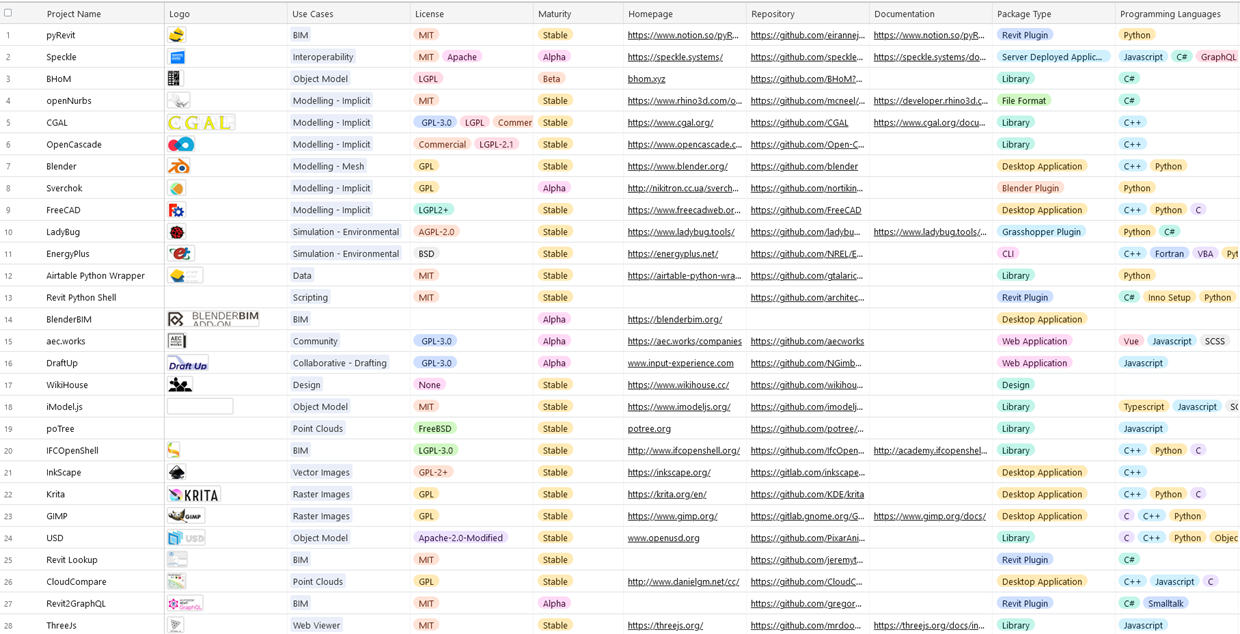
Task: Open the USD logo thumbnail
Action: (x=186, y=538)
